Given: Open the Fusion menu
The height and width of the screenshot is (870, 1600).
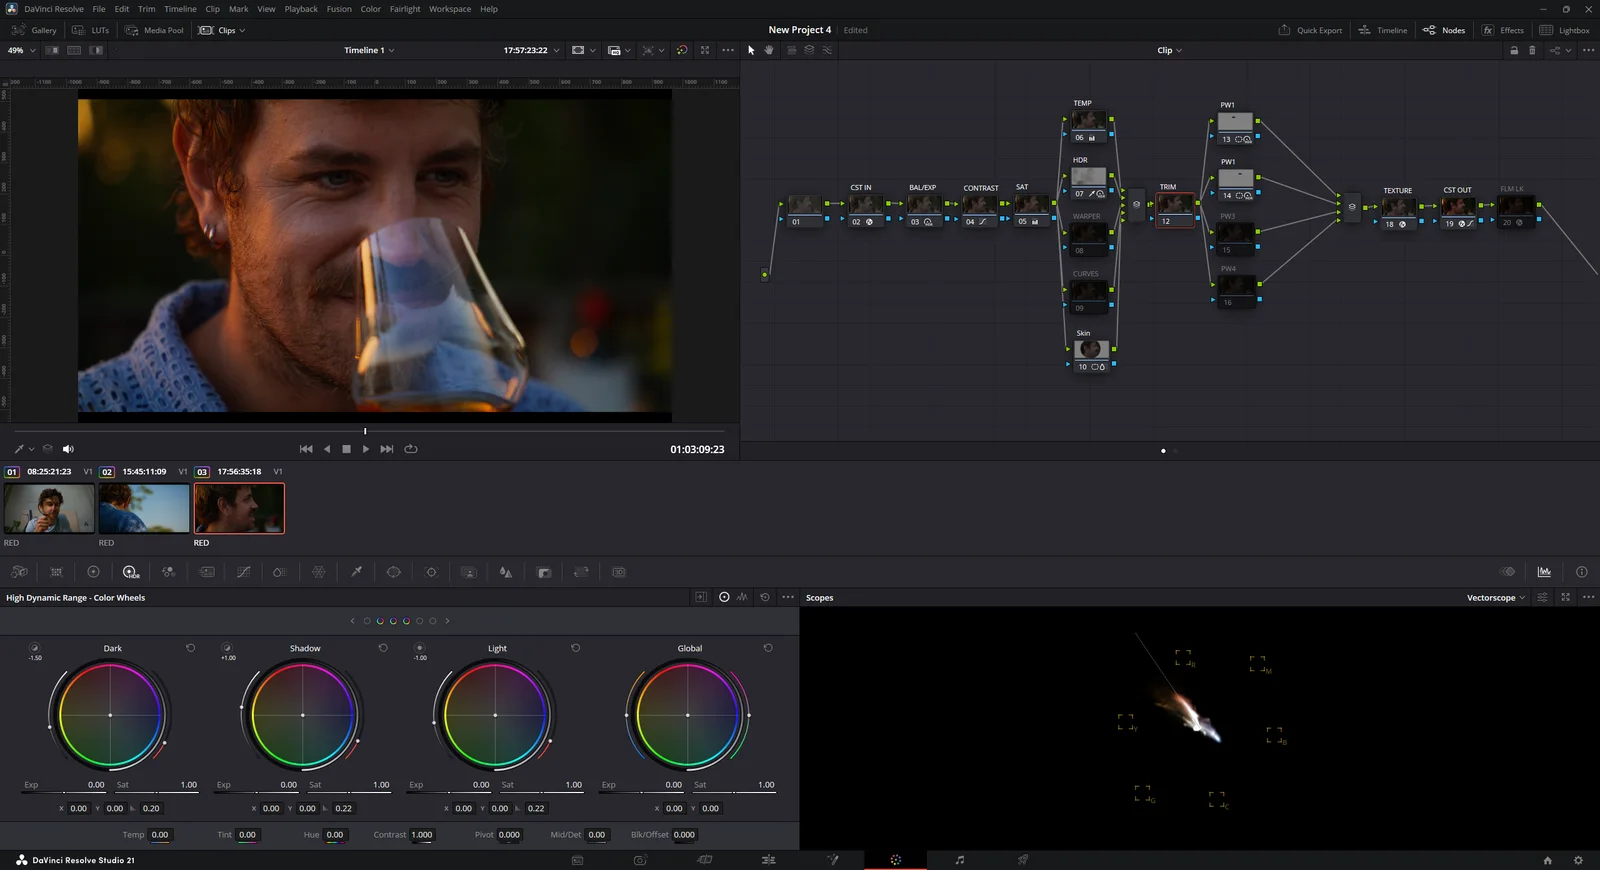Looking at the screenshot, I should coord(339,9).
